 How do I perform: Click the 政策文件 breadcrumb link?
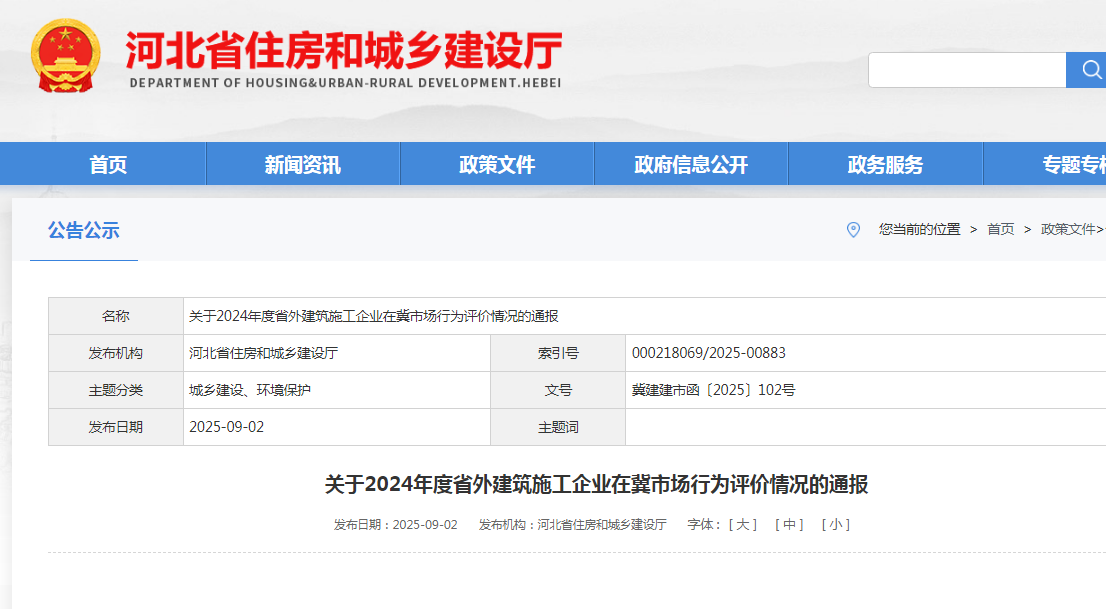pyautogui.click(x=1068, y=230)
